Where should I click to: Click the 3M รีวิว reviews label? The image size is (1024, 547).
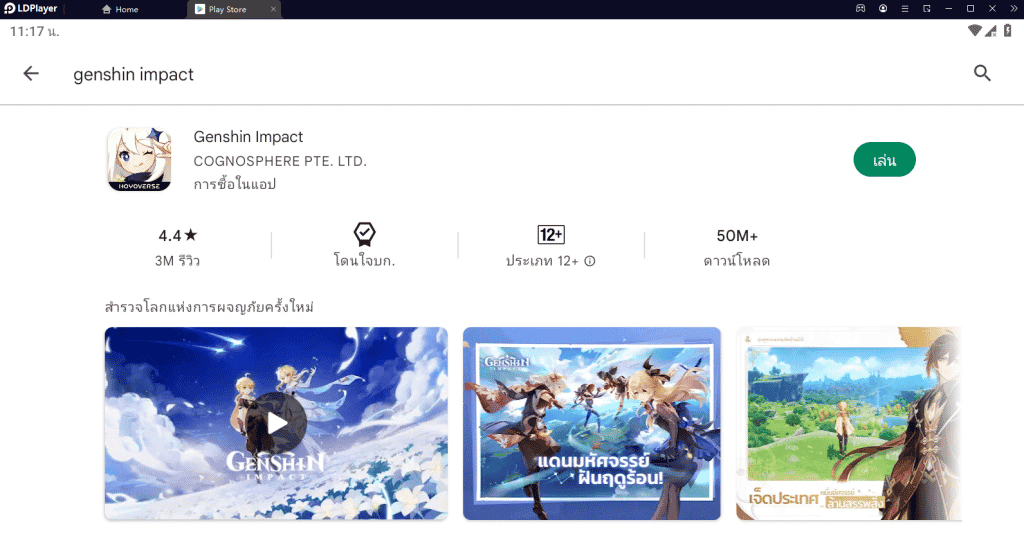[x=178, y=261]
